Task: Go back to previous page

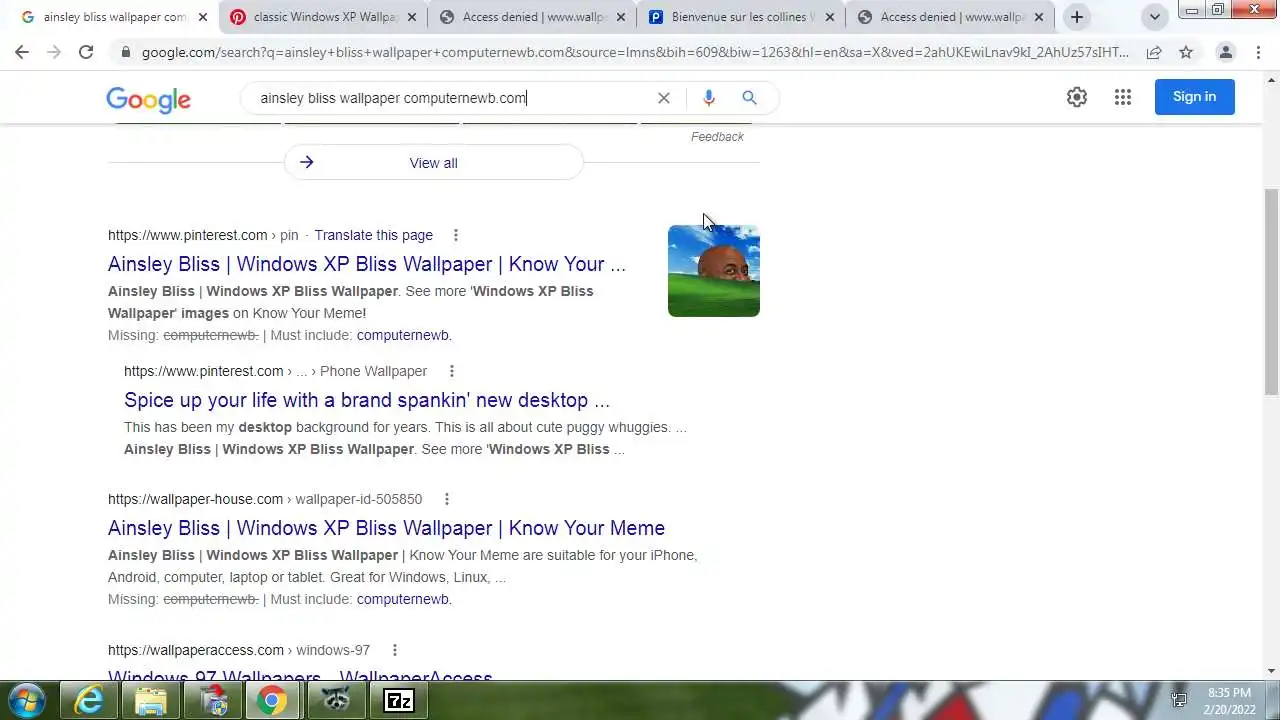Action: coord(22,52)
